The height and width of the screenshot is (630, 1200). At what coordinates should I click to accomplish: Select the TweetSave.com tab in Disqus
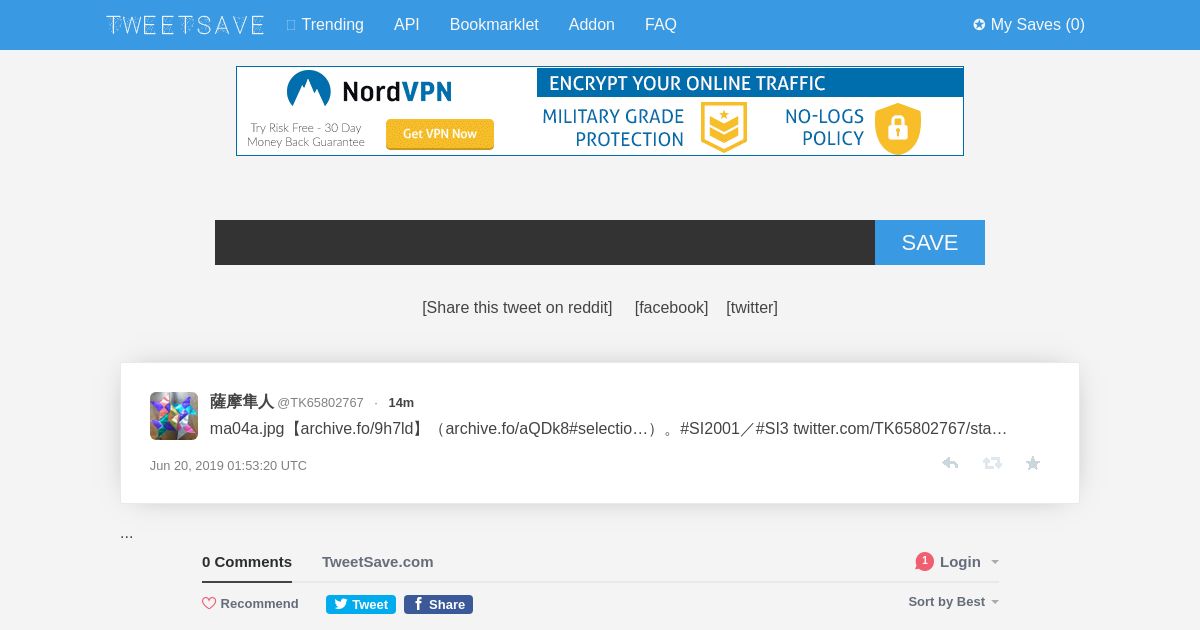(378, 562)
